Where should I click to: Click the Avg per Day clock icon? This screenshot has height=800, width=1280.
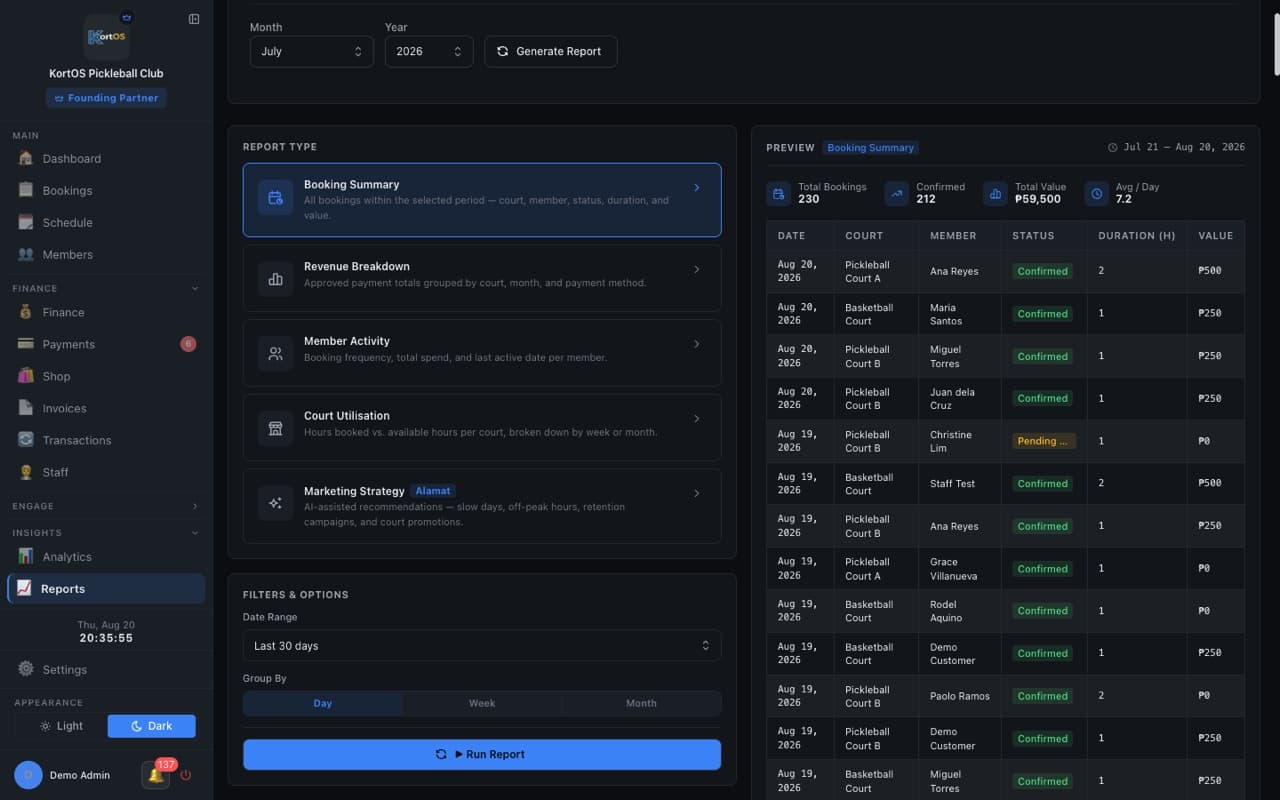click(1097, 194)
